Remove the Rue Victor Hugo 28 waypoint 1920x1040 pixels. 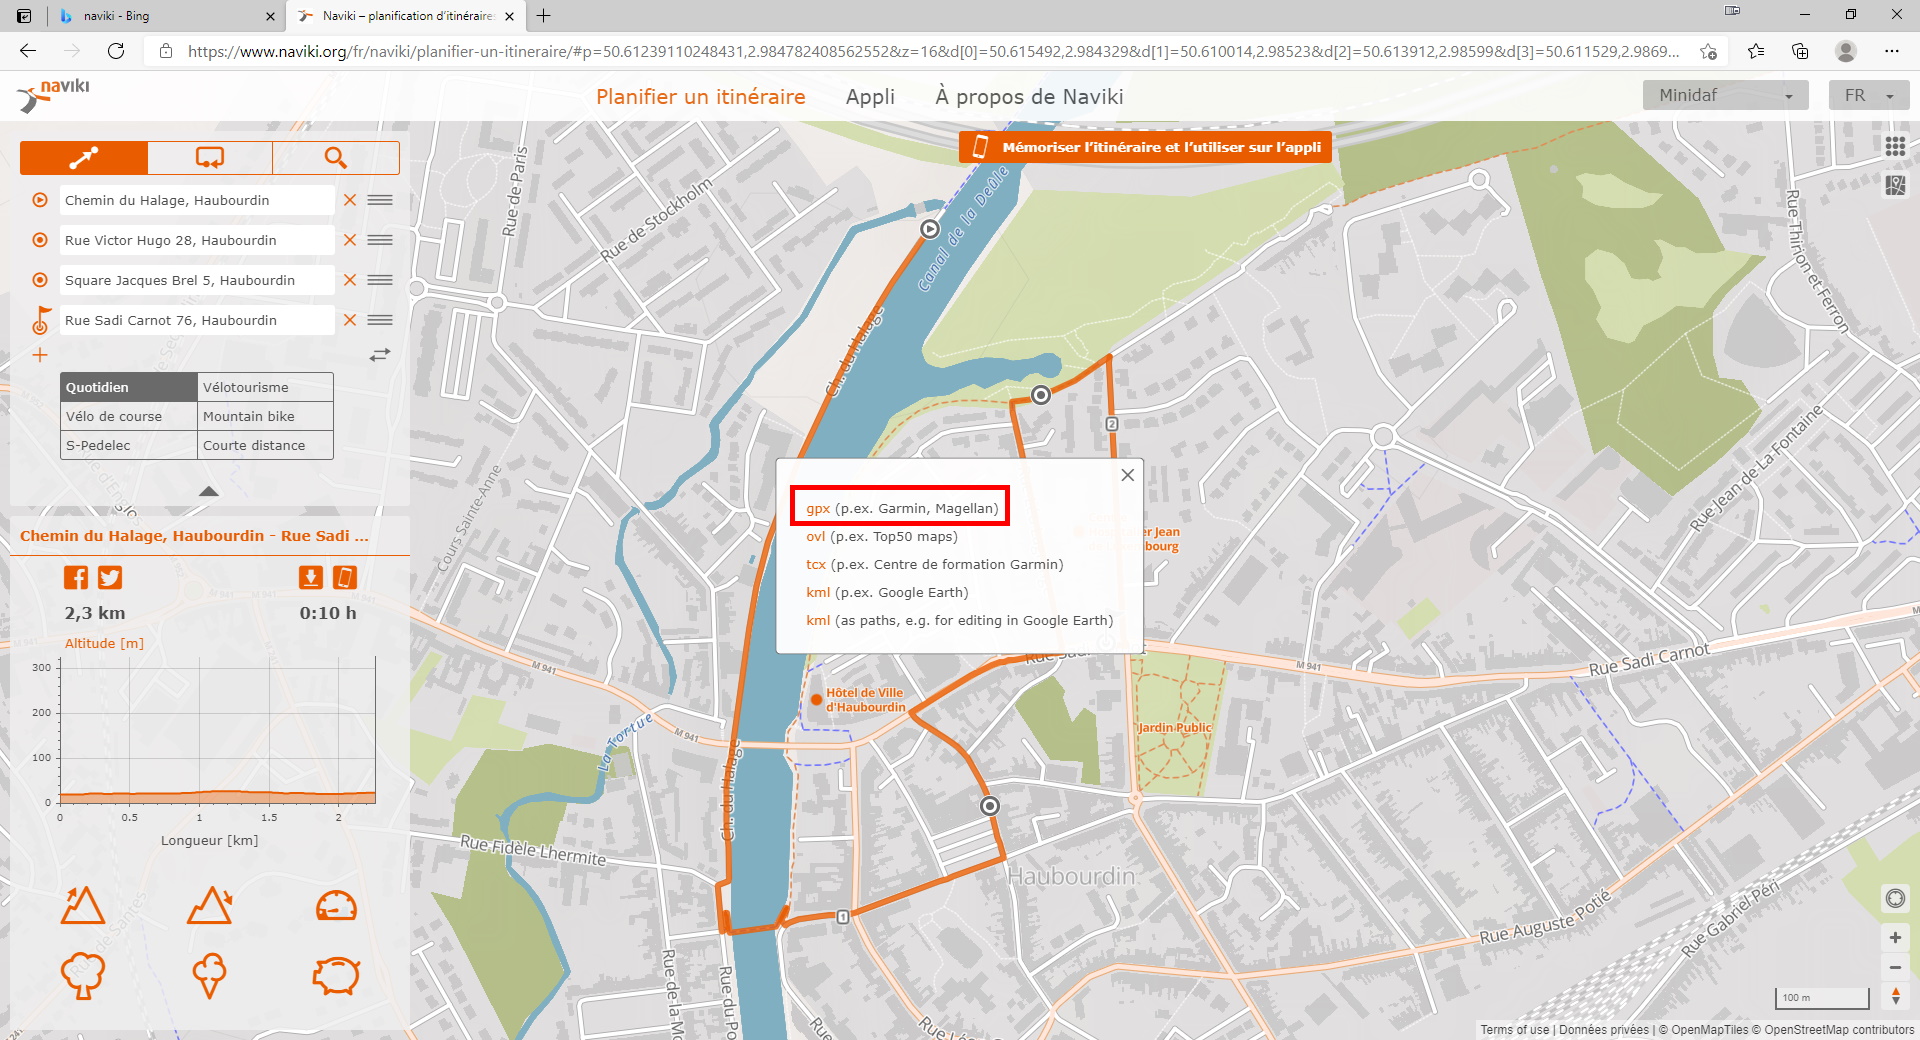[x=350, y=240]
